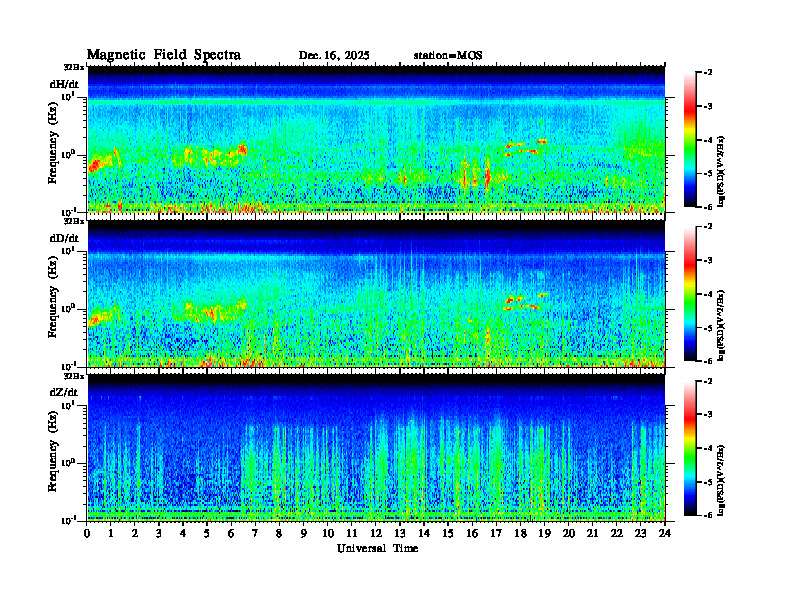792x612 pixels.
Task: Click the -4 tick on dZ/dt color scale
Action: tap(709, 448)
